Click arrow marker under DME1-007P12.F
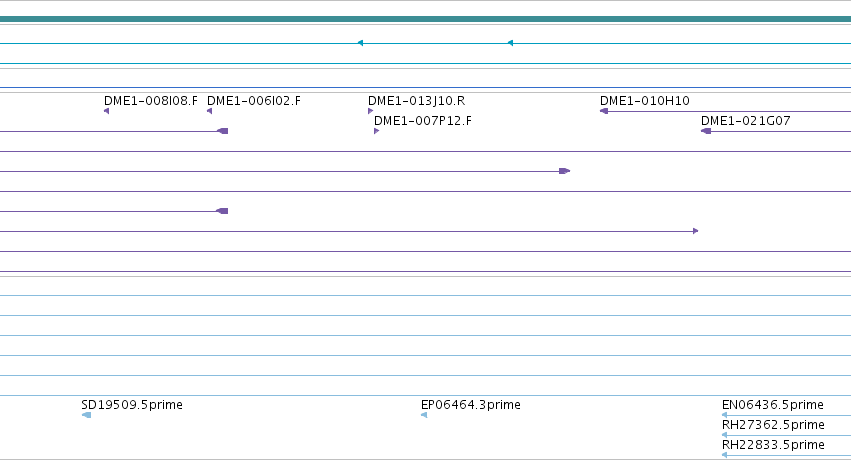The image size is (851, 460). tap(377, 131)
